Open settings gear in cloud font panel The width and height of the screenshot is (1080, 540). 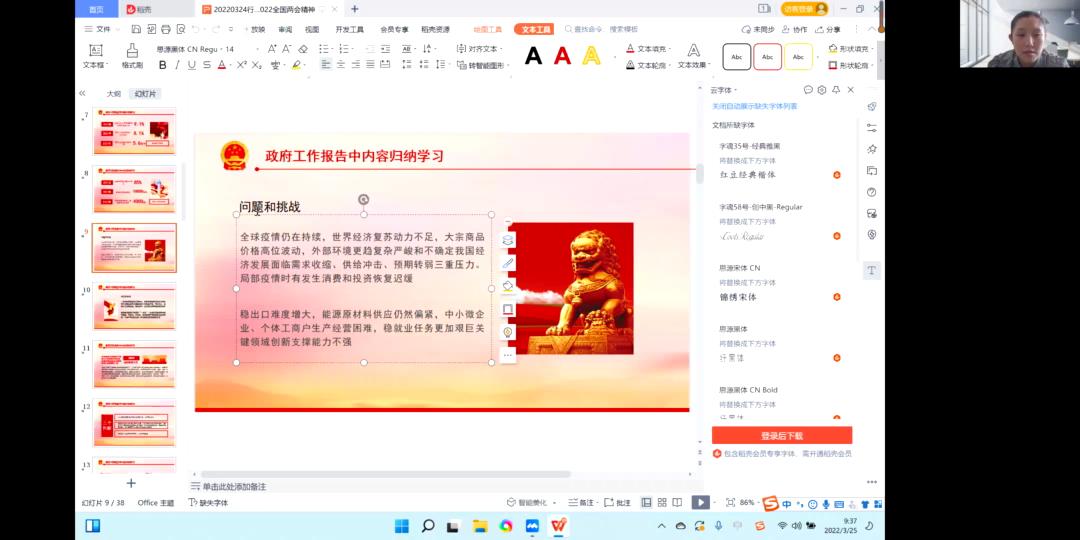point(821,90)
